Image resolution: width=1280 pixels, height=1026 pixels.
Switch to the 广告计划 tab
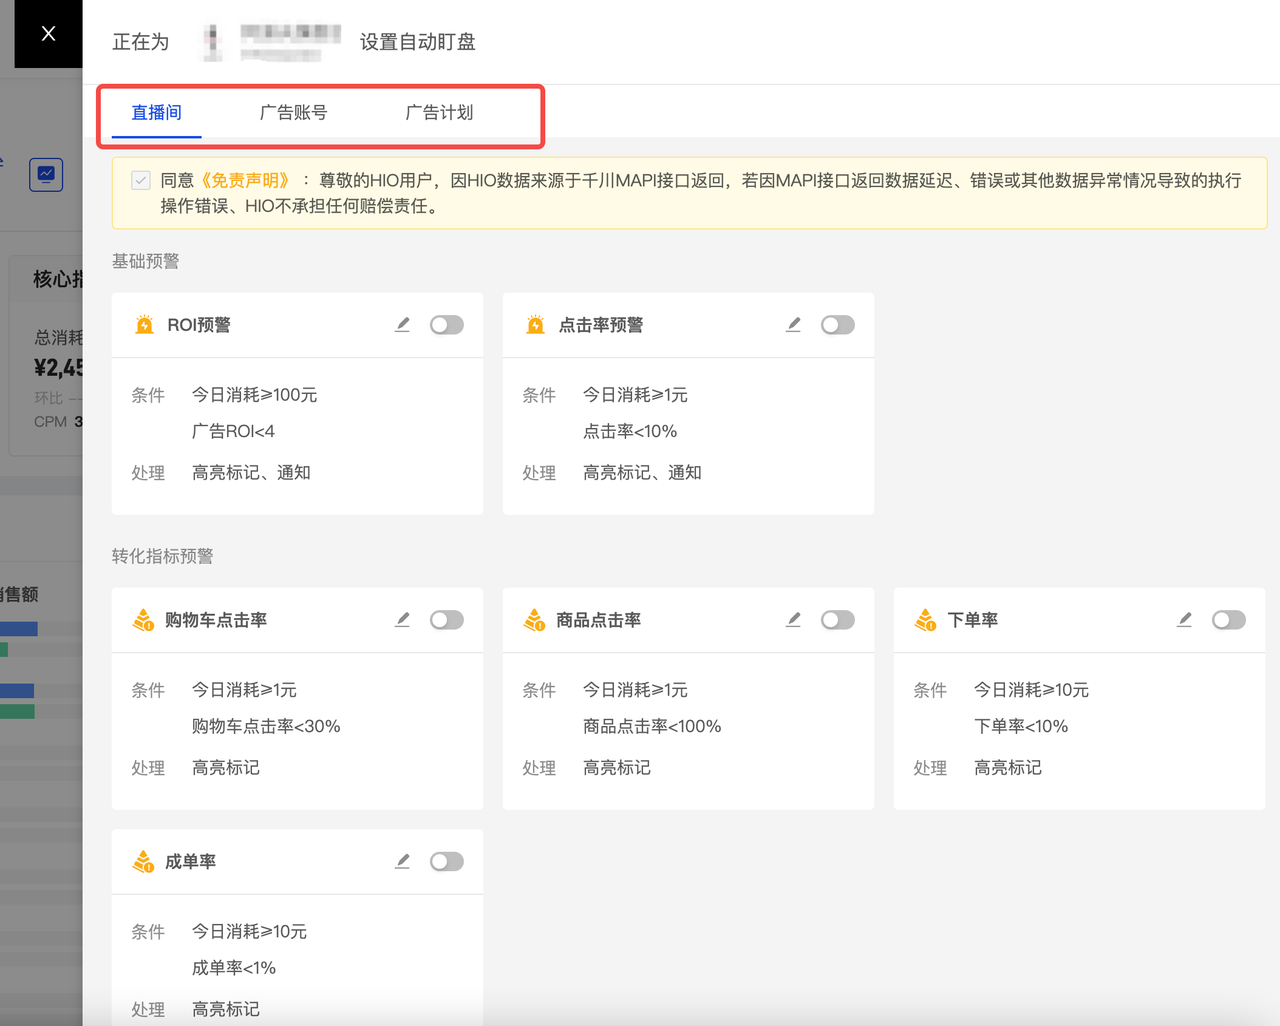439,112
